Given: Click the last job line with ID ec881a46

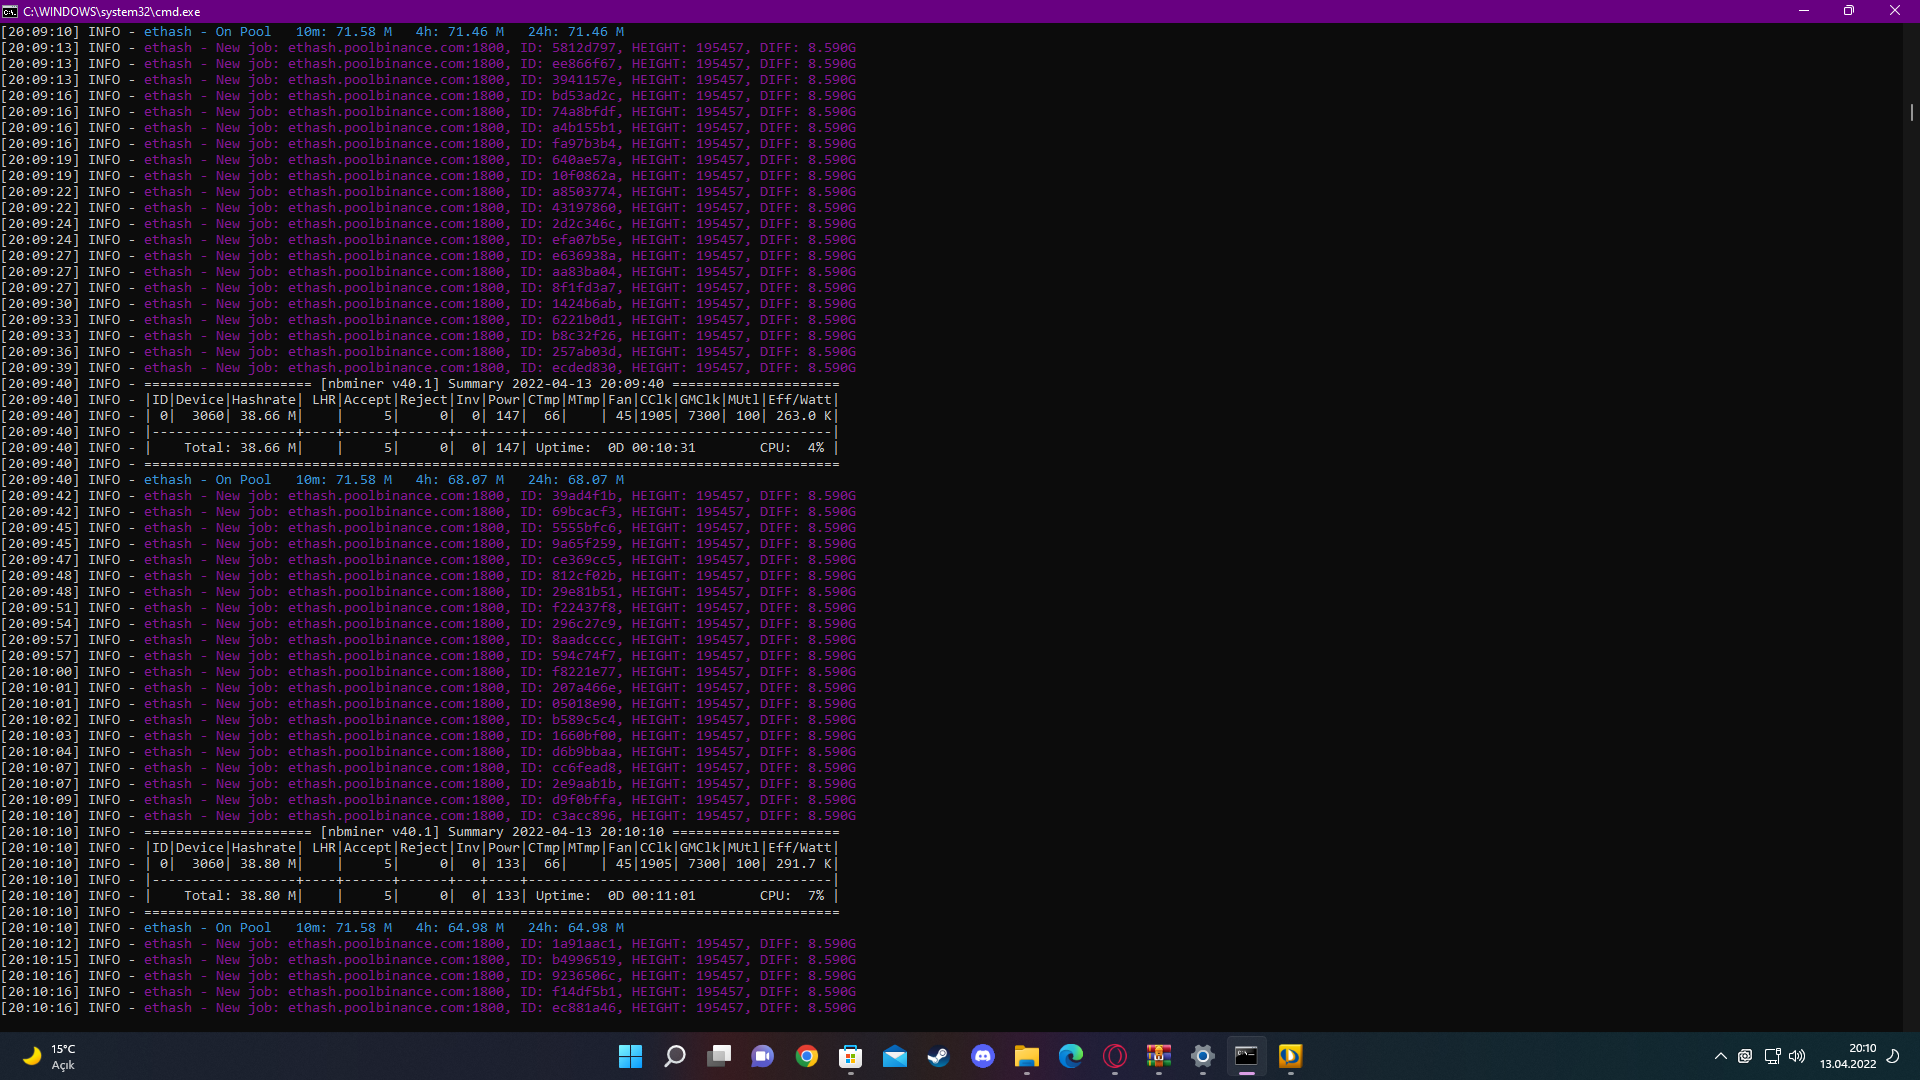Looking at the screenshot, I should pos(428,1008).
